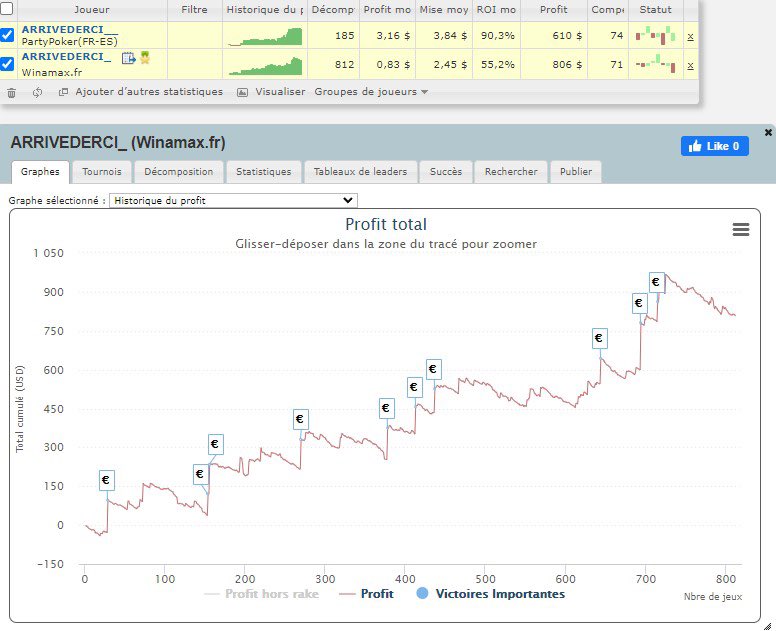This screenshot has width=776, height=631.
Task: Toggle the Profit legend series
Action: pyautogui.click(x=367, y=594)
